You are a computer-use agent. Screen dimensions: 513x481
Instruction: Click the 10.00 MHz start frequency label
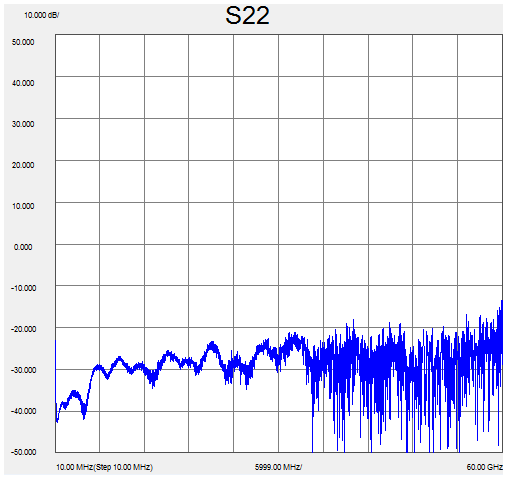click(x=74, y=467)
